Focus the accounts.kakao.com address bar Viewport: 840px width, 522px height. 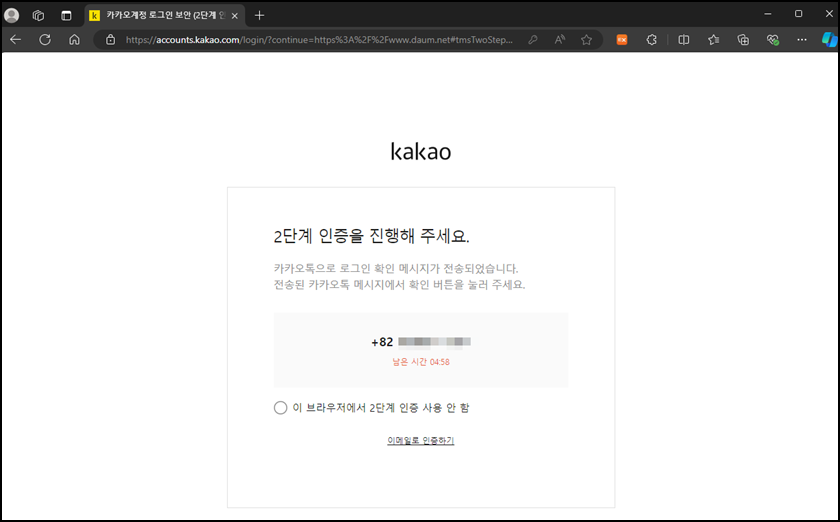tap(319, 40)
